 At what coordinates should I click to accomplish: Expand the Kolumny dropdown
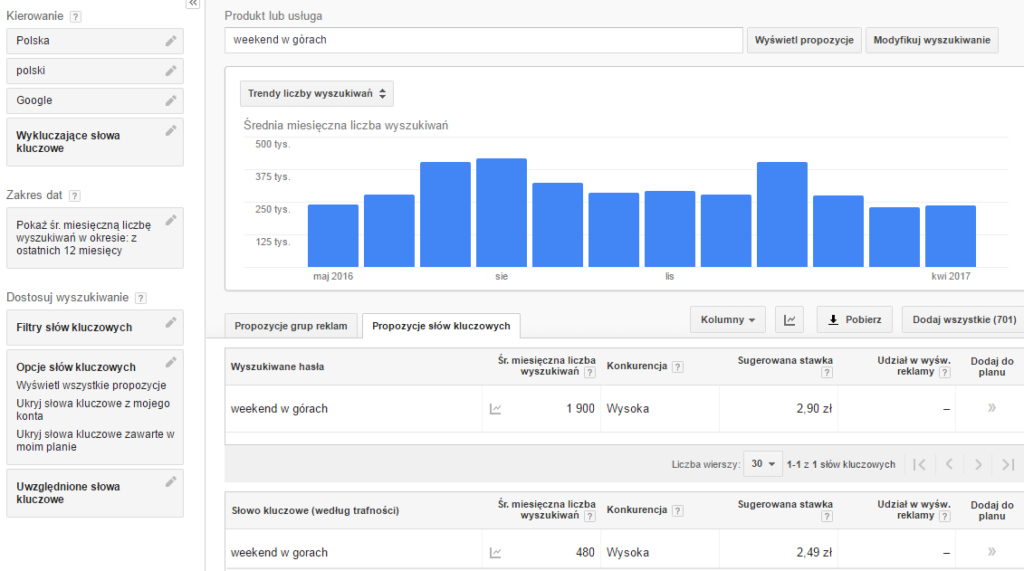pos(728,320)
